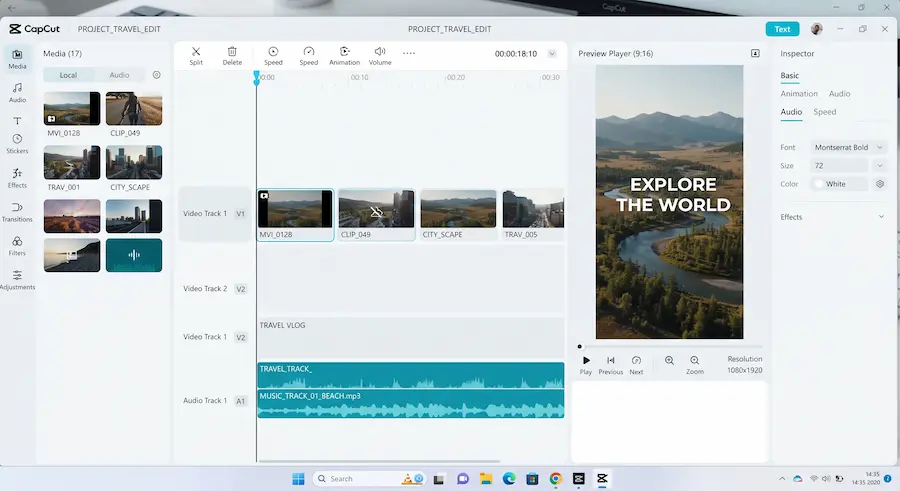Toggle V2 badge on Video Track 2 row
This screenshot has width=900, height=491.
coord(240,289)
